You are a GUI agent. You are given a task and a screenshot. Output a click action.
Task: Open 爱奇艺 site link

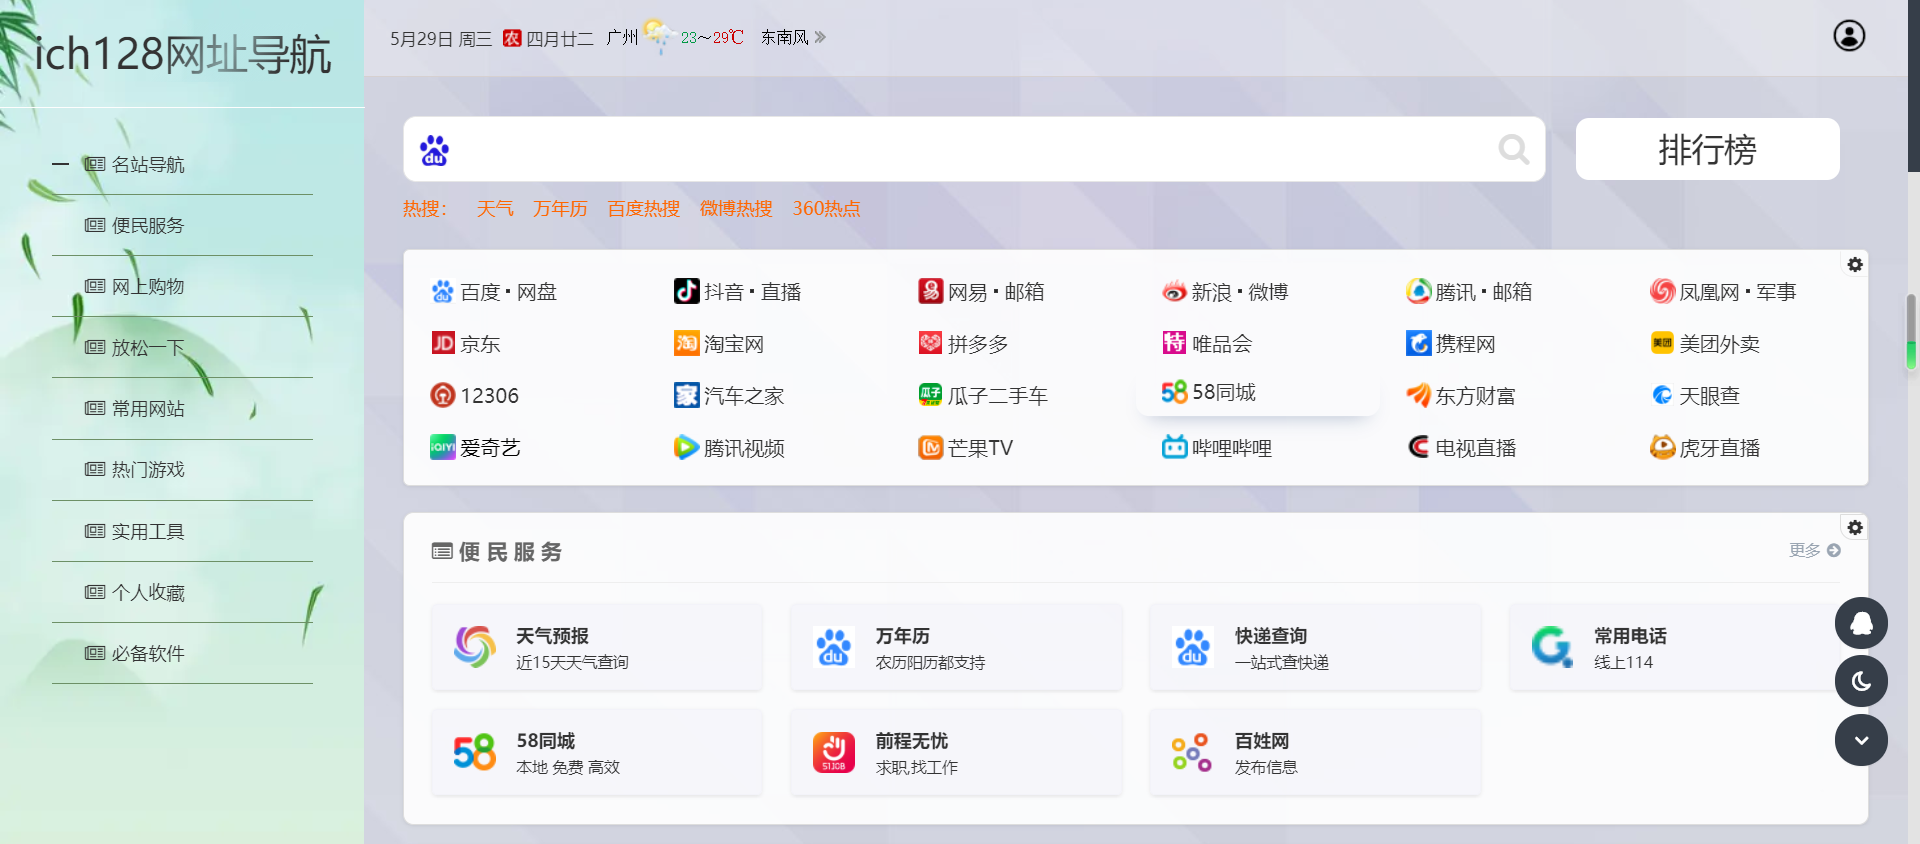coord(475,448)
